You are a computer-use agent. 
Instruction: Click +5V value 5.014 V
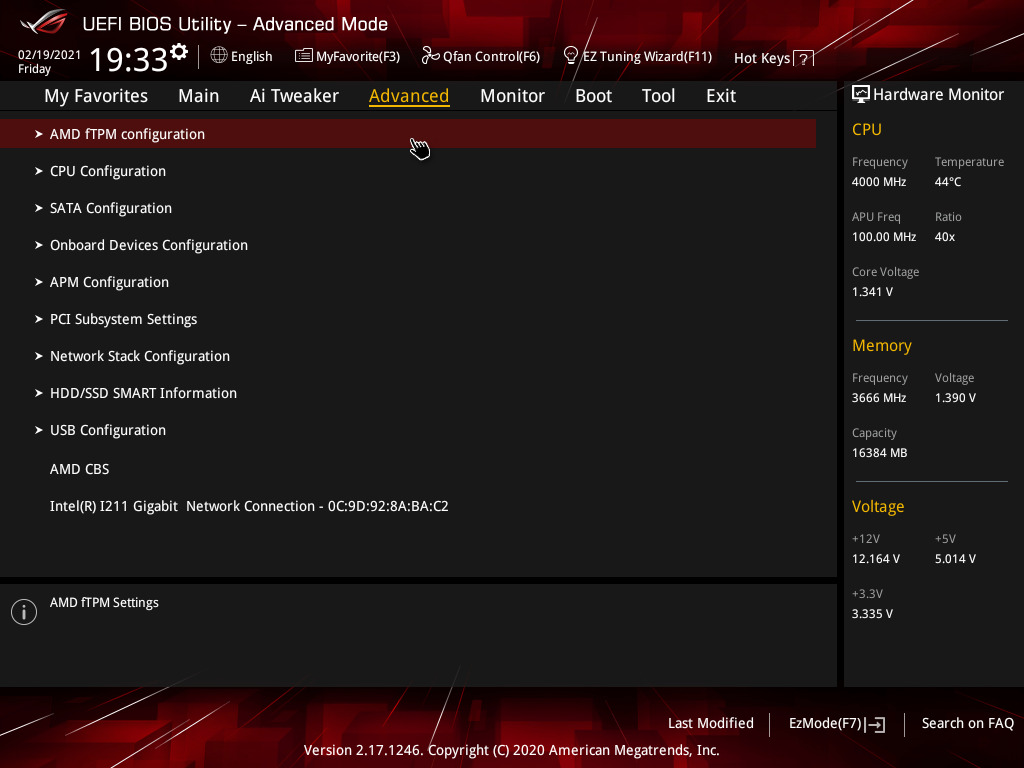(x=955, y=559)
